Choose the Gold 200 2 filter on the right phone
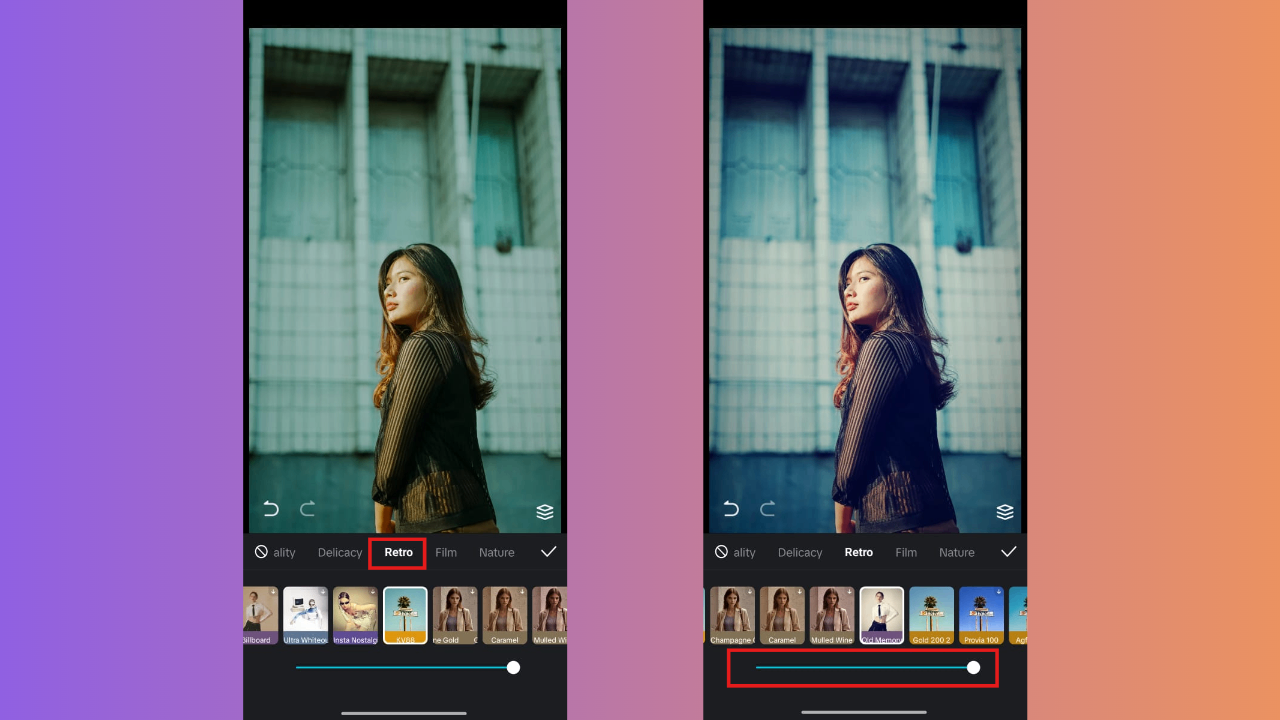 click(932, 615)
